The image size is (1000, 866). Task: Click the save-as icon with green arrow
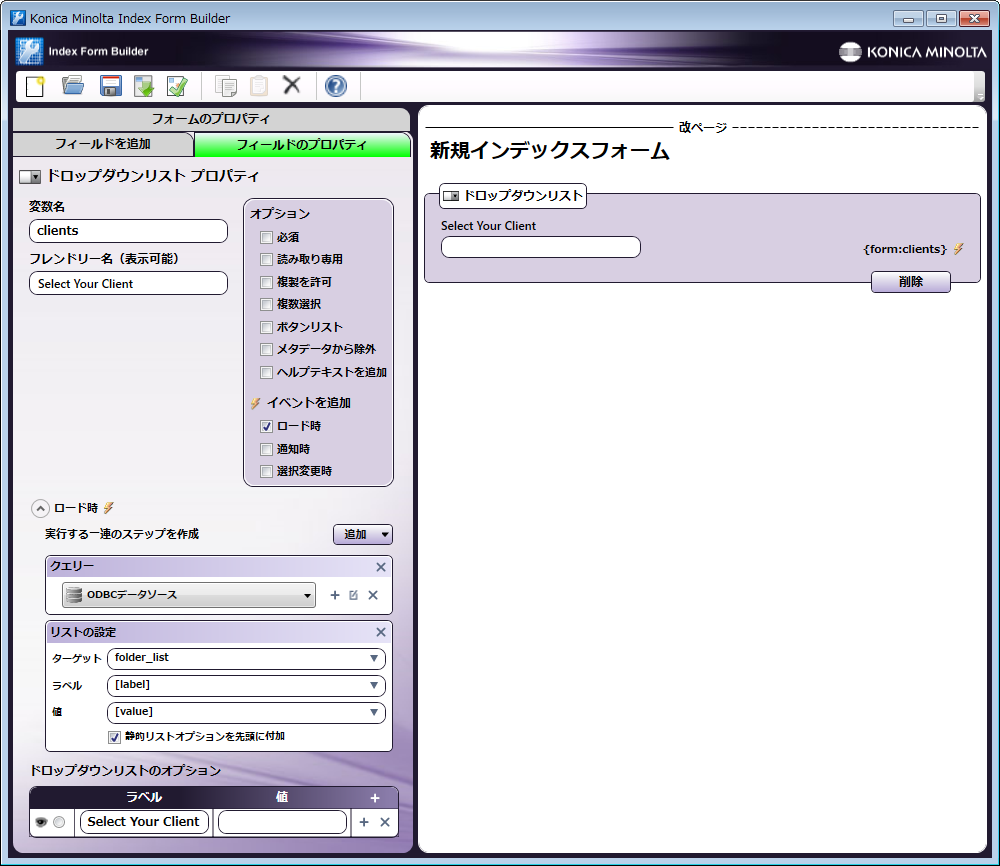click(x=143, y=86)
